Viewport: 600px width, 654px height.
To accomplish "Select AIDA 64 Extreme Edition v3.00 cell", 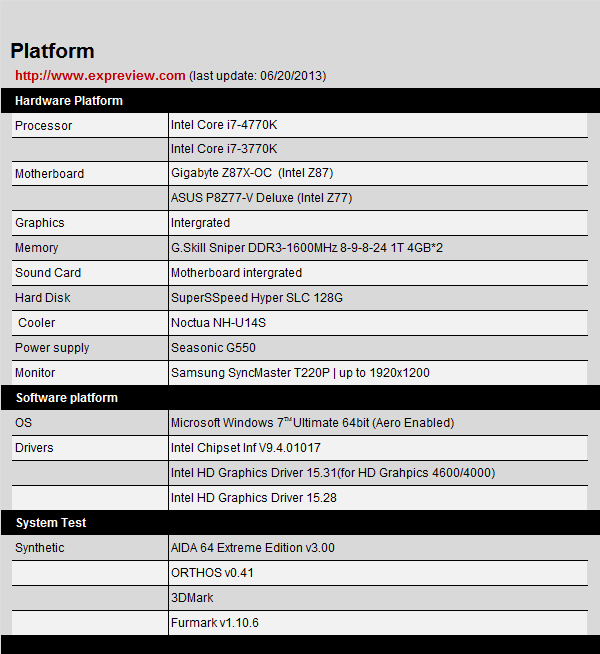I will pyautogui.click(x=378, y=548).
